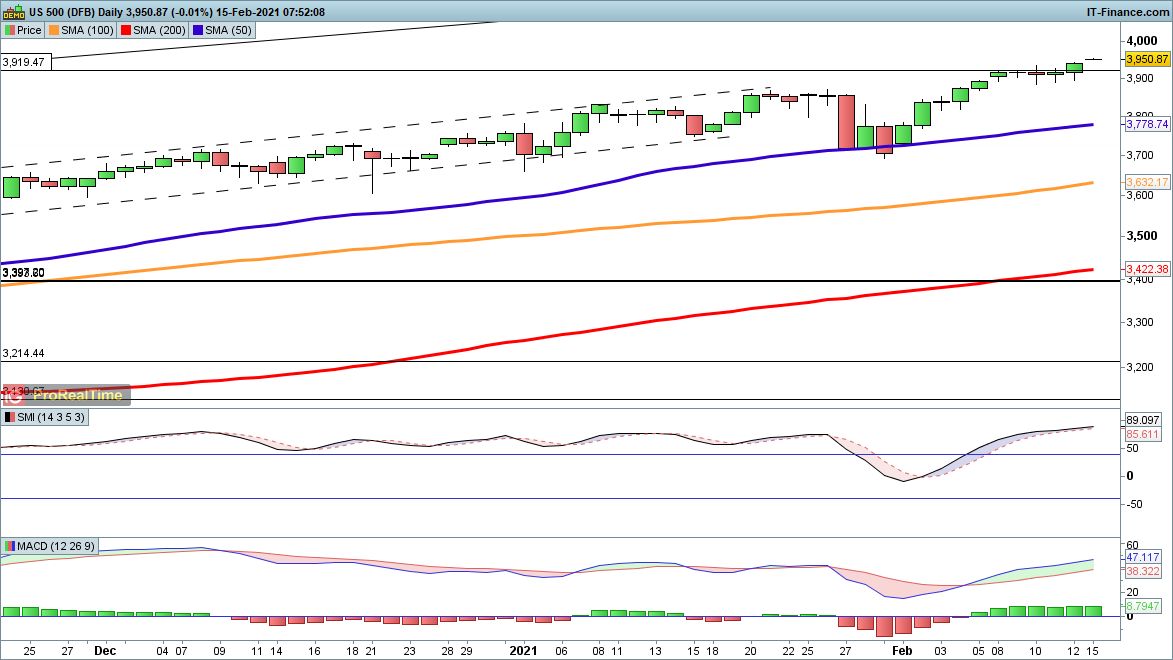Select the 3,919.47 horizontal line label
The width and height of the screenshot is (1173, 660).
pos(24,62)
